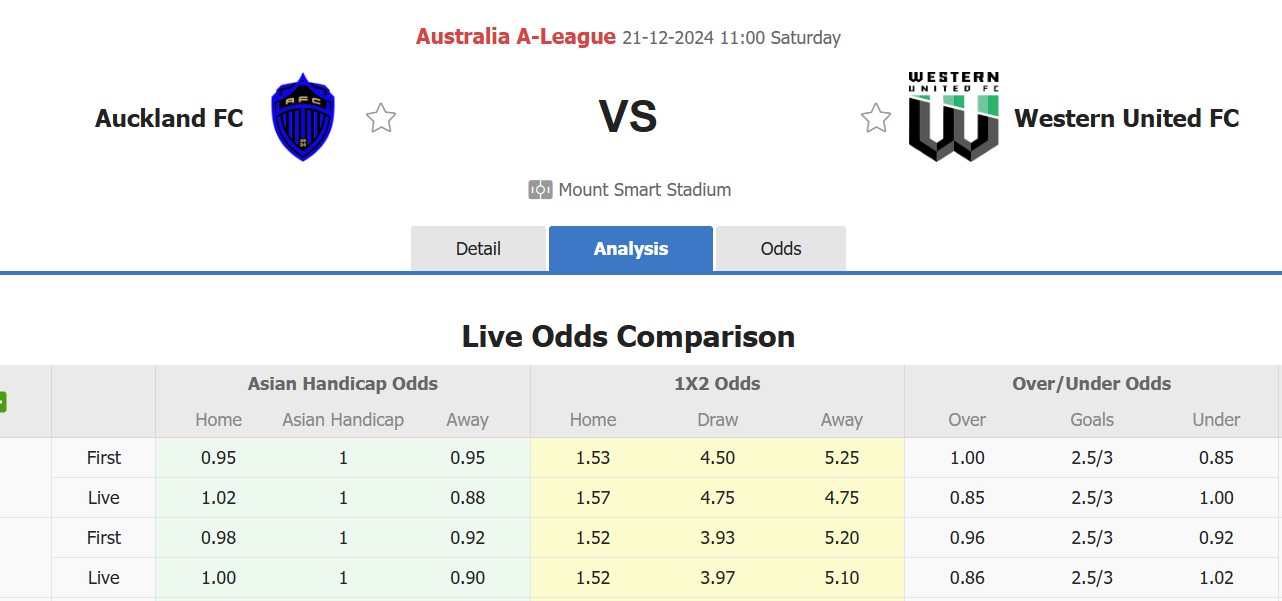This screenshot has width=1282, height=601.
Task: Click the Mount Smart Stadium venue name
Action: [644, 189]
